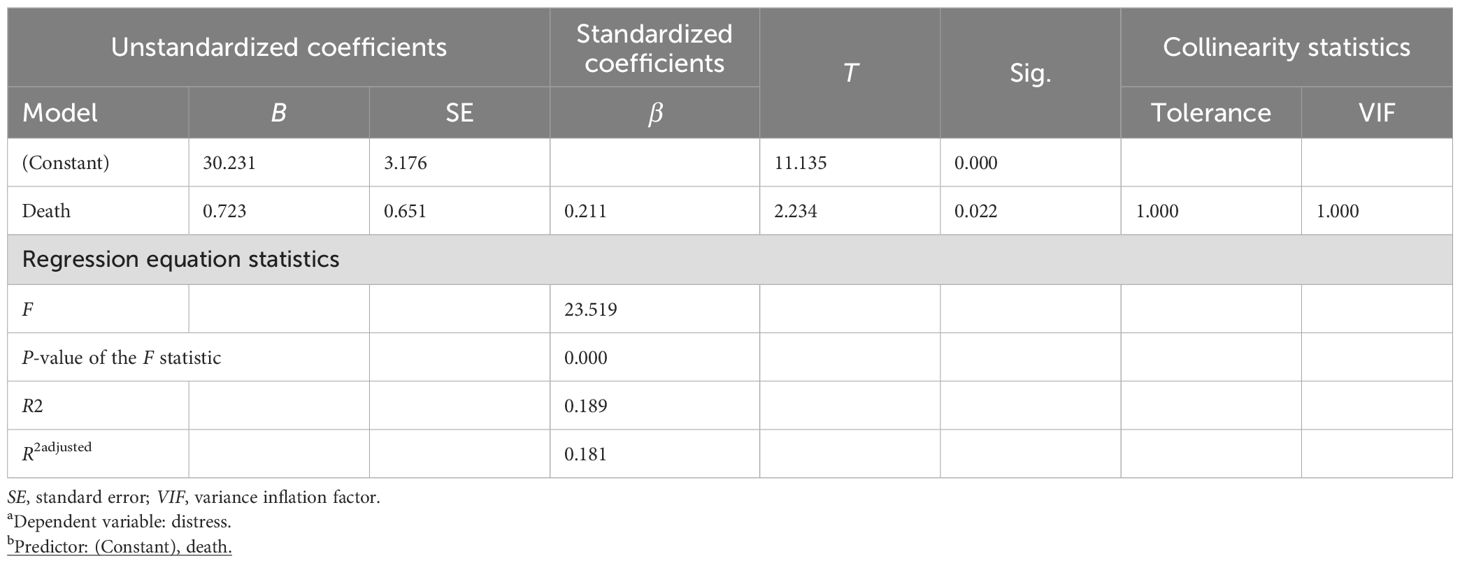Click the "Sig." column header
The width and height of the screenshot is (1460, 563).
pyautogui.click(x=1030, y=74)
